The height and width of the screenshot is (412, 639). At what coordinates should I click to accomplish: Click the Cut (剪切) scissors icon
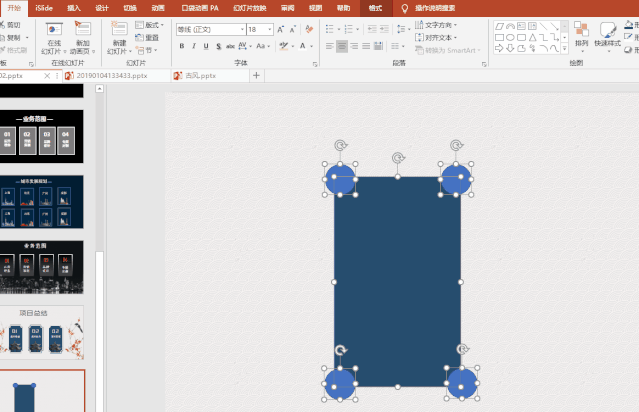click(2, 25)
